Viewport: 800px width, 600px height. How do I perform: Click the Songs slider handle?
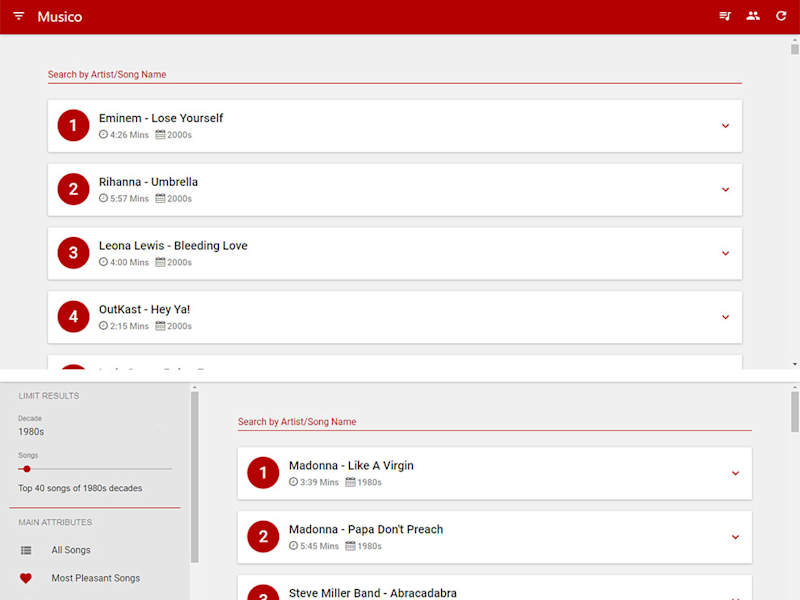pyautogui.click(x=27, y=469)
